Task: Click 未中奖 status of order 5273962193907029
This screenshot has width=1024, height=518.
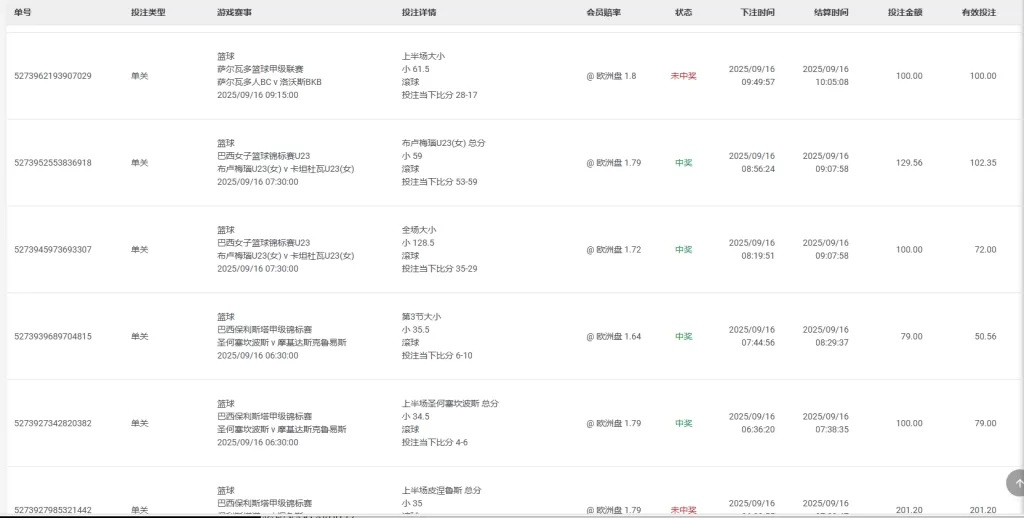Action: (683, 76)
